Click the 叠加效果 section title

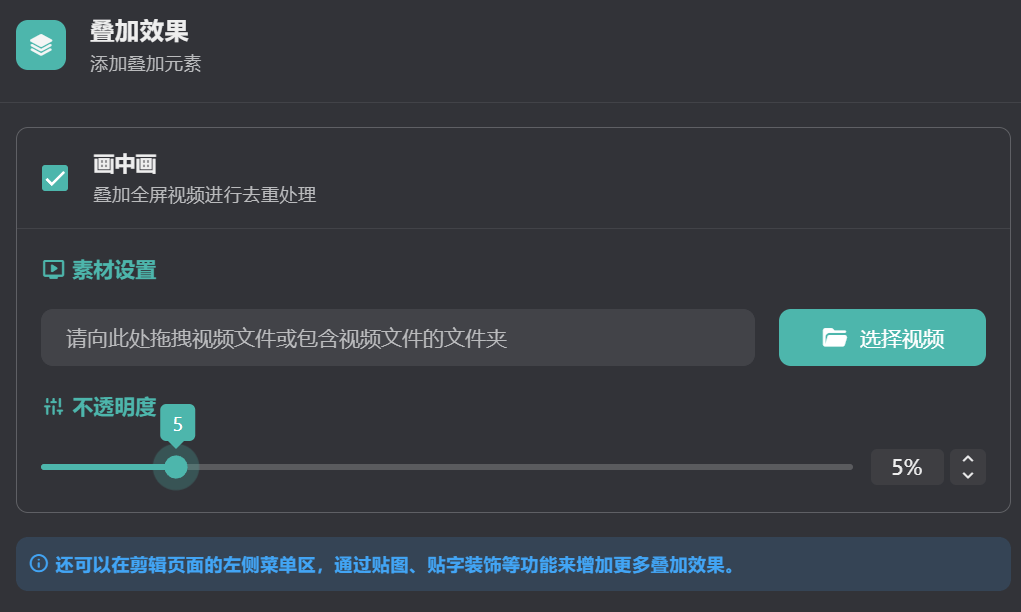coord(139,32)
